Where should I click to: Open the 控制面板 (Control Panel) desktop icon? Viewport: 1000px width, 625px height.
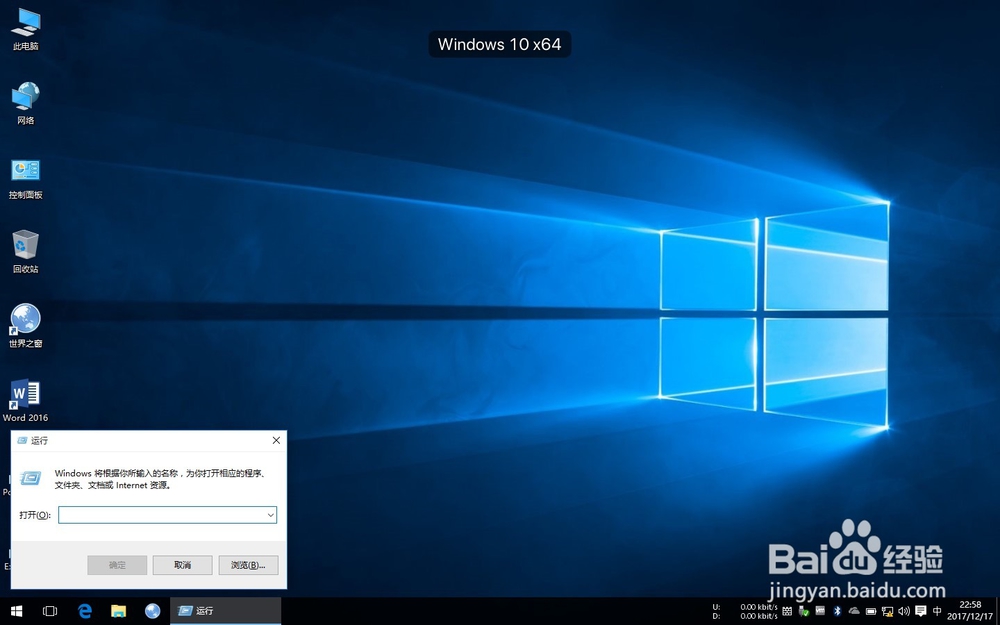click(26, 179)
